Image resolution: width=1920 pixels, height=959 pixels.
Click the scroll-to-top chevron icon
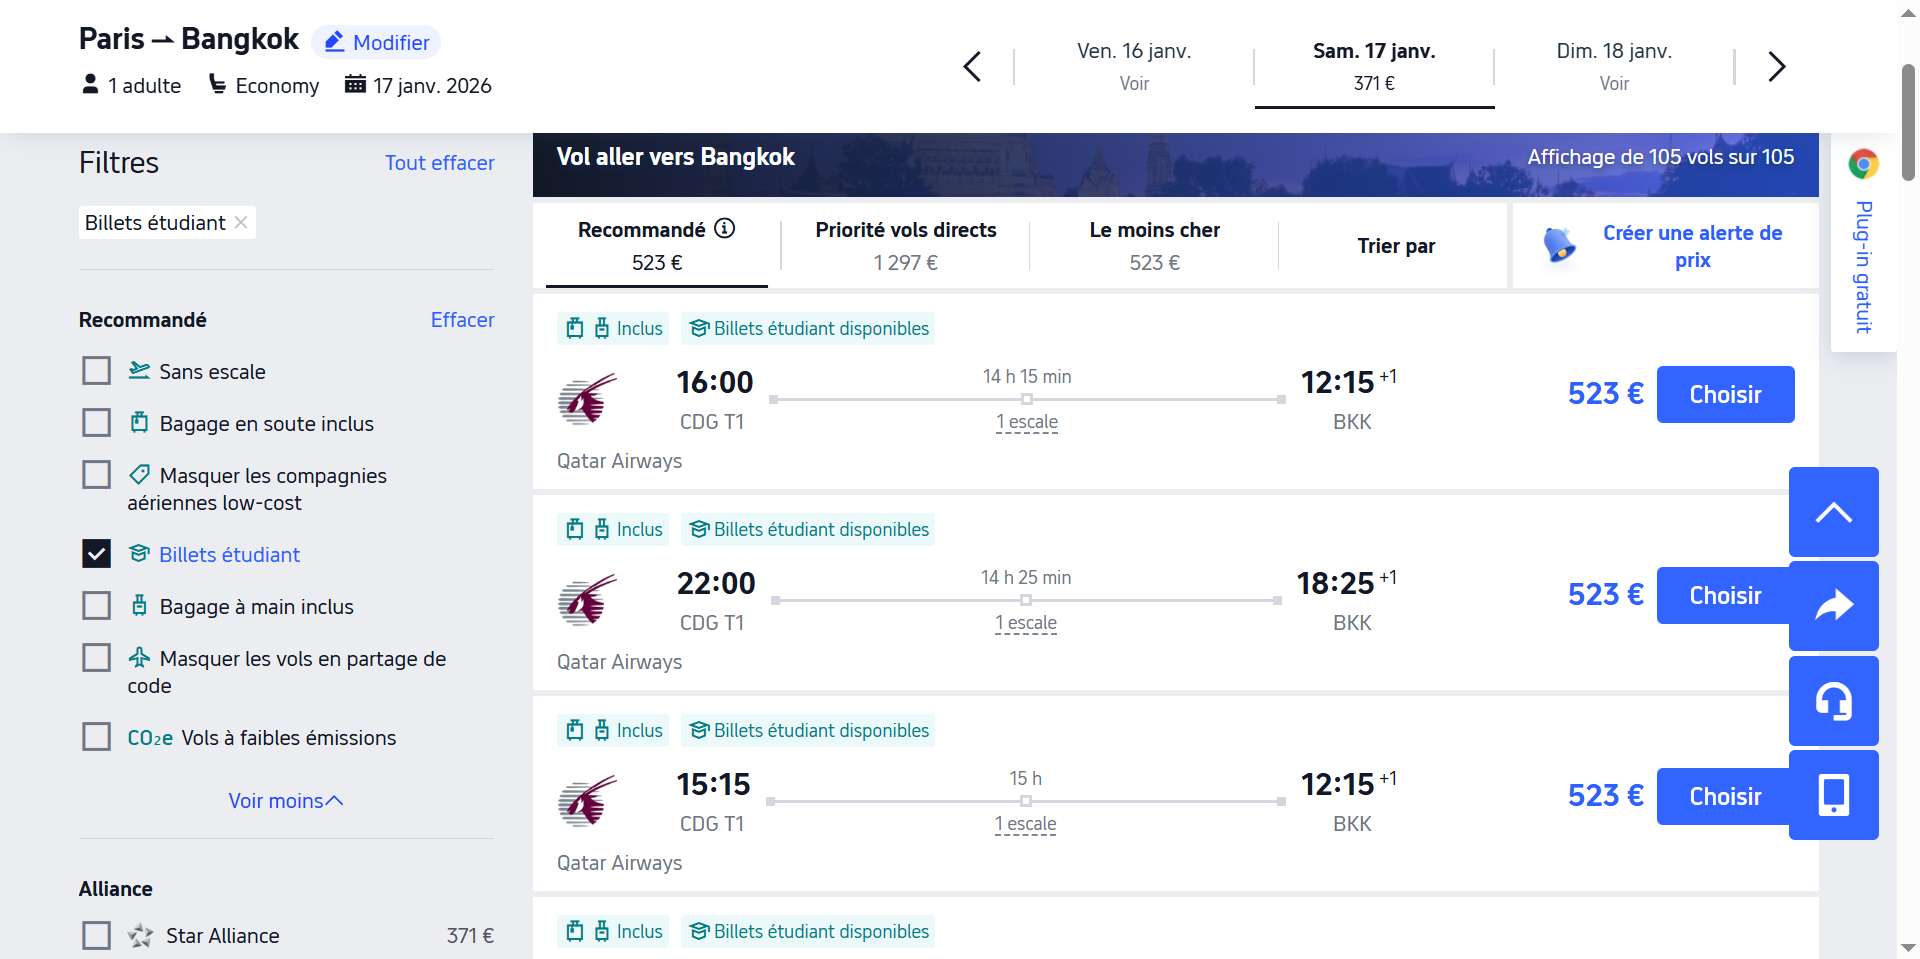pos(1833,511)
